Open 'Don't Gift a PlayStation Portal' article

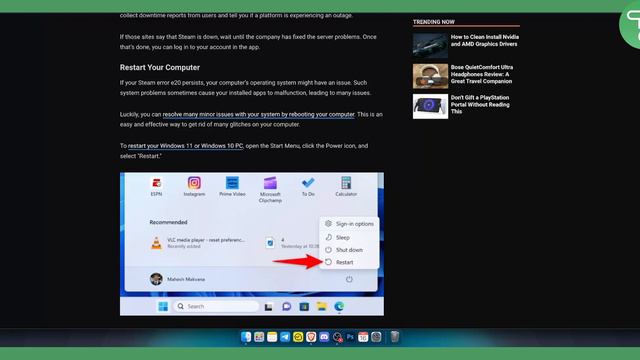[480, 104]
